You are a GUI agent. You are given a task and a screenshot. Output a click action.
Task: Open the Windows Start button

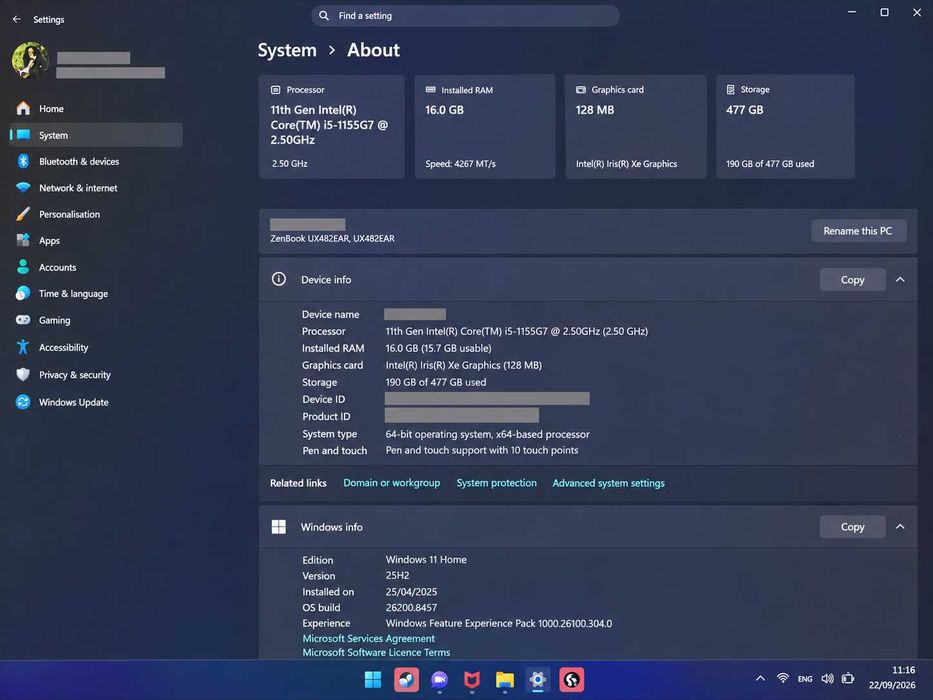point(373,680)
